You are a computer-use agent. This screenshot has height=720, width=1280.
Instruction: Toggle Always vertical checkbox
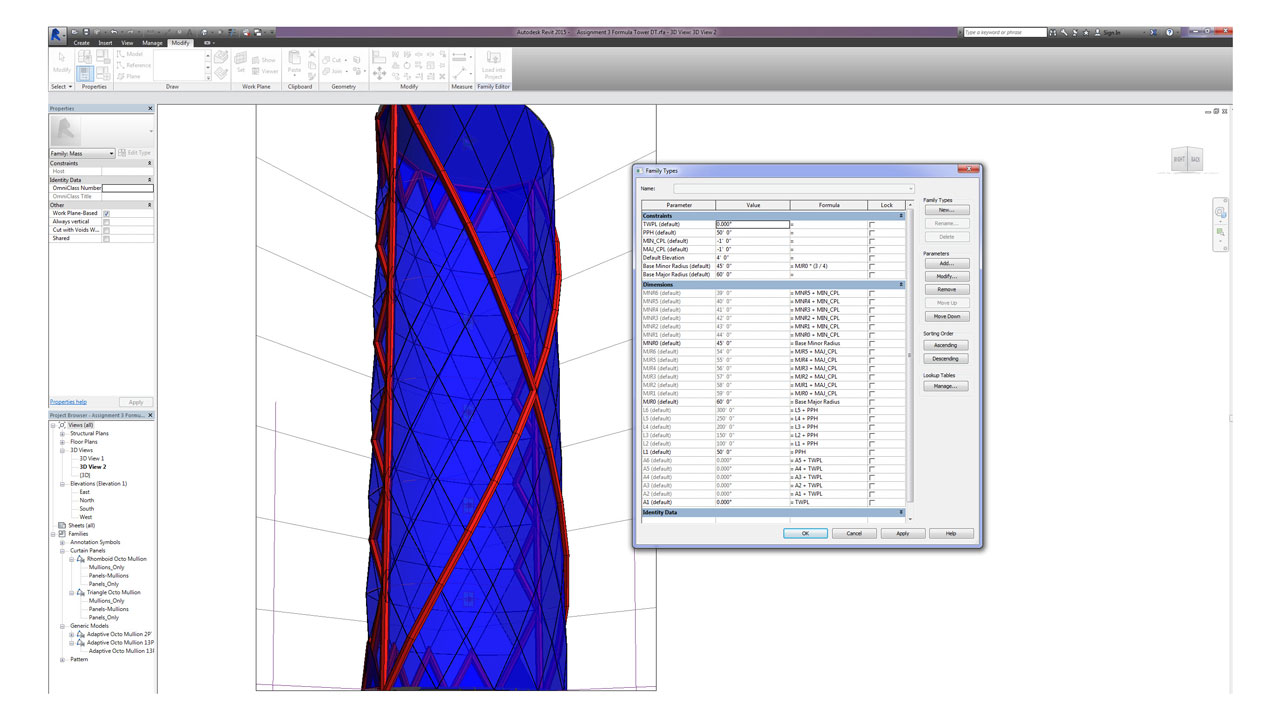tap(106, 222)
